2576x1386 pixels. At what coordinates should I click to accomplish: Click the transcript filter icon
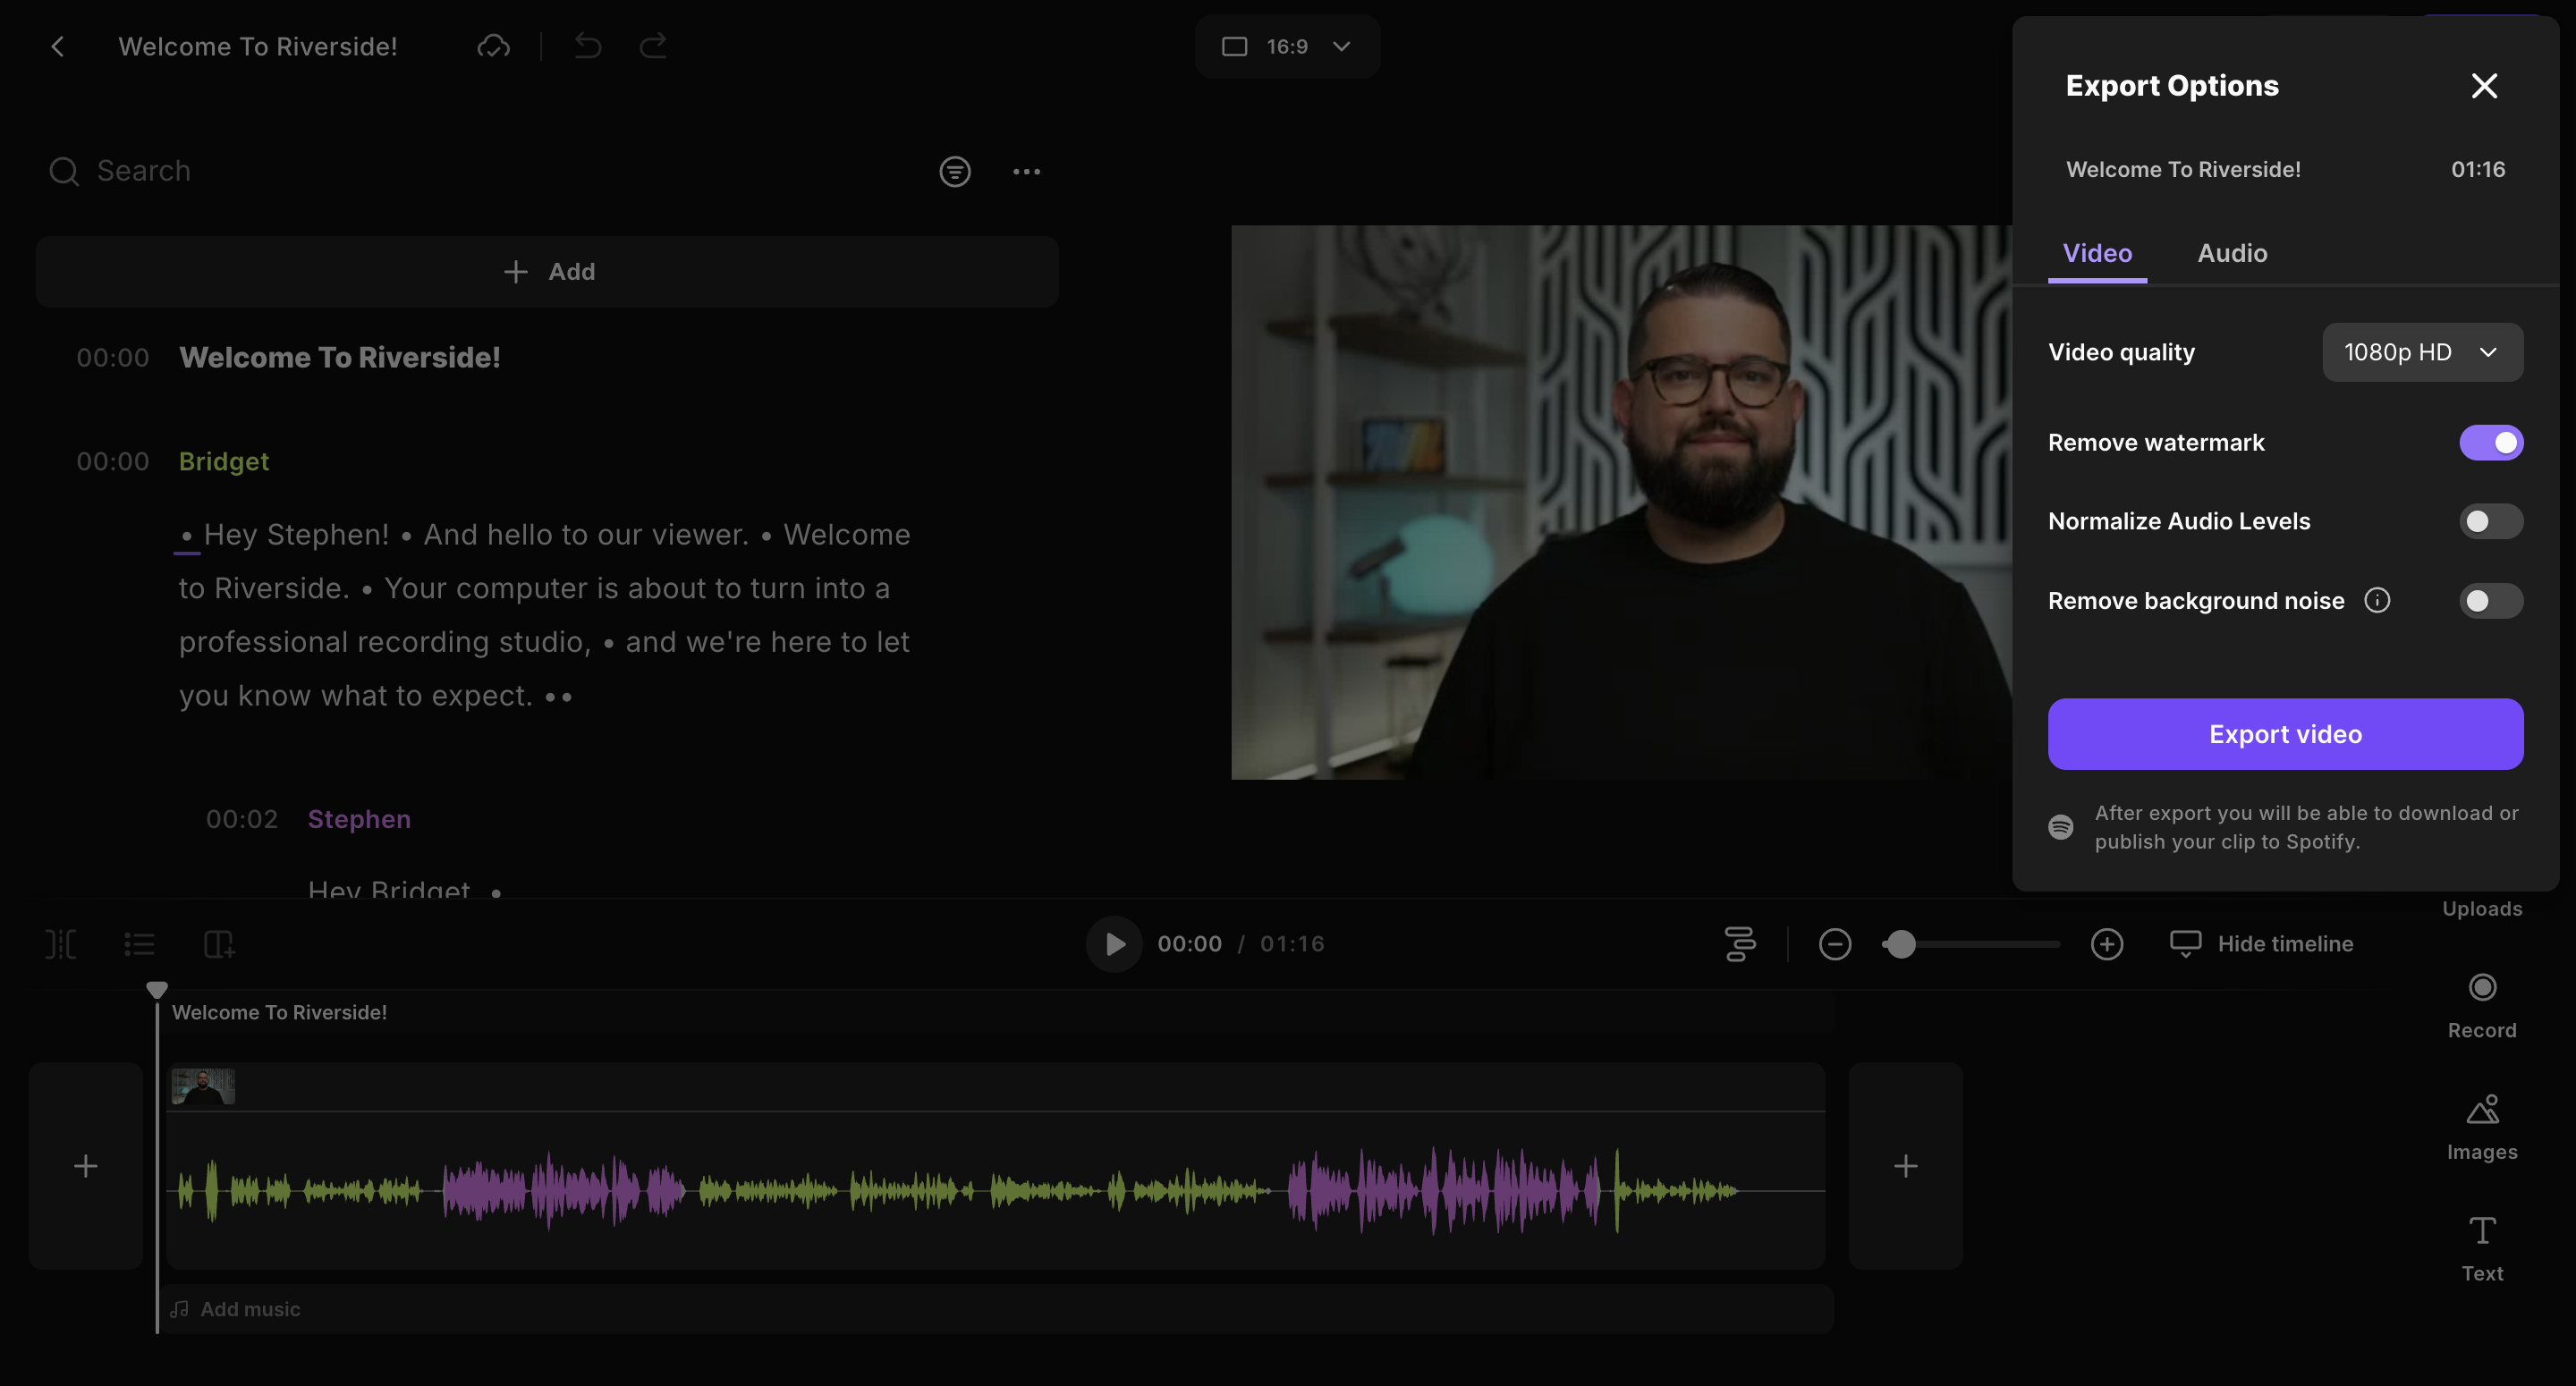click(955, 172)
